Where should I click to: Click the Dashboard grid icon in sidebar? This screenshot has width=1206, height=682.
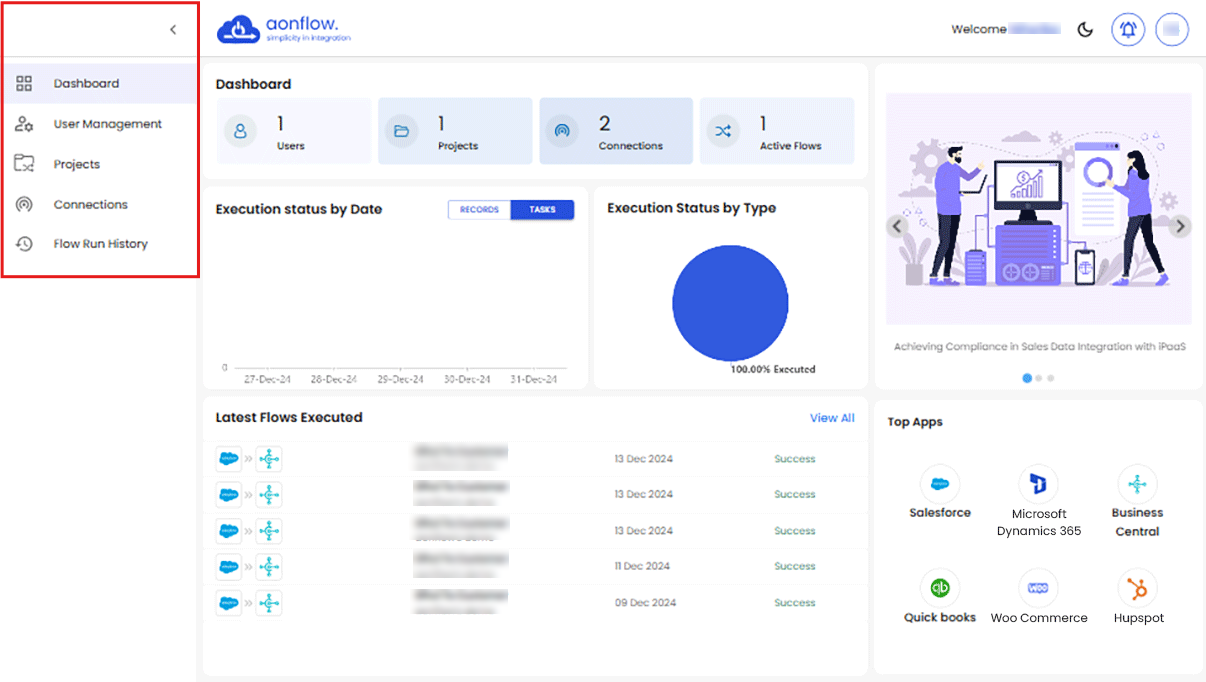pyautogui.click(x=25, y=84)
